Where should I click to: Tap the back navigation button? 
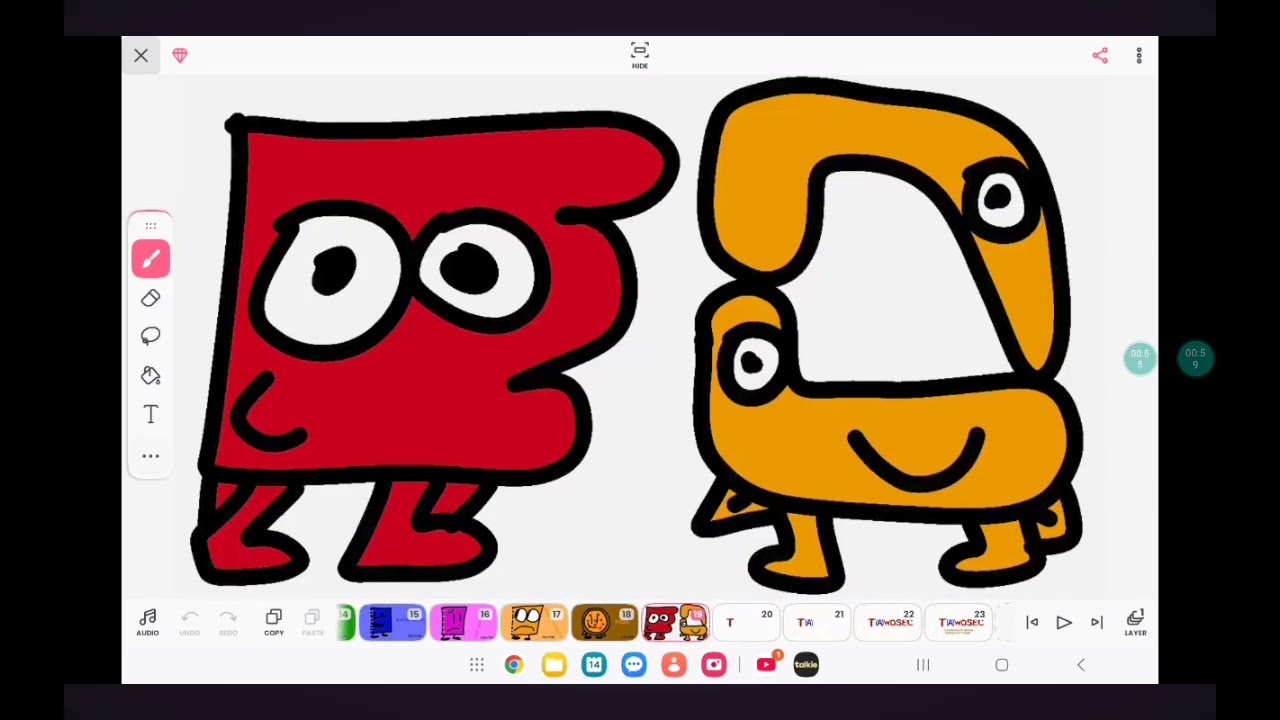1080,665
